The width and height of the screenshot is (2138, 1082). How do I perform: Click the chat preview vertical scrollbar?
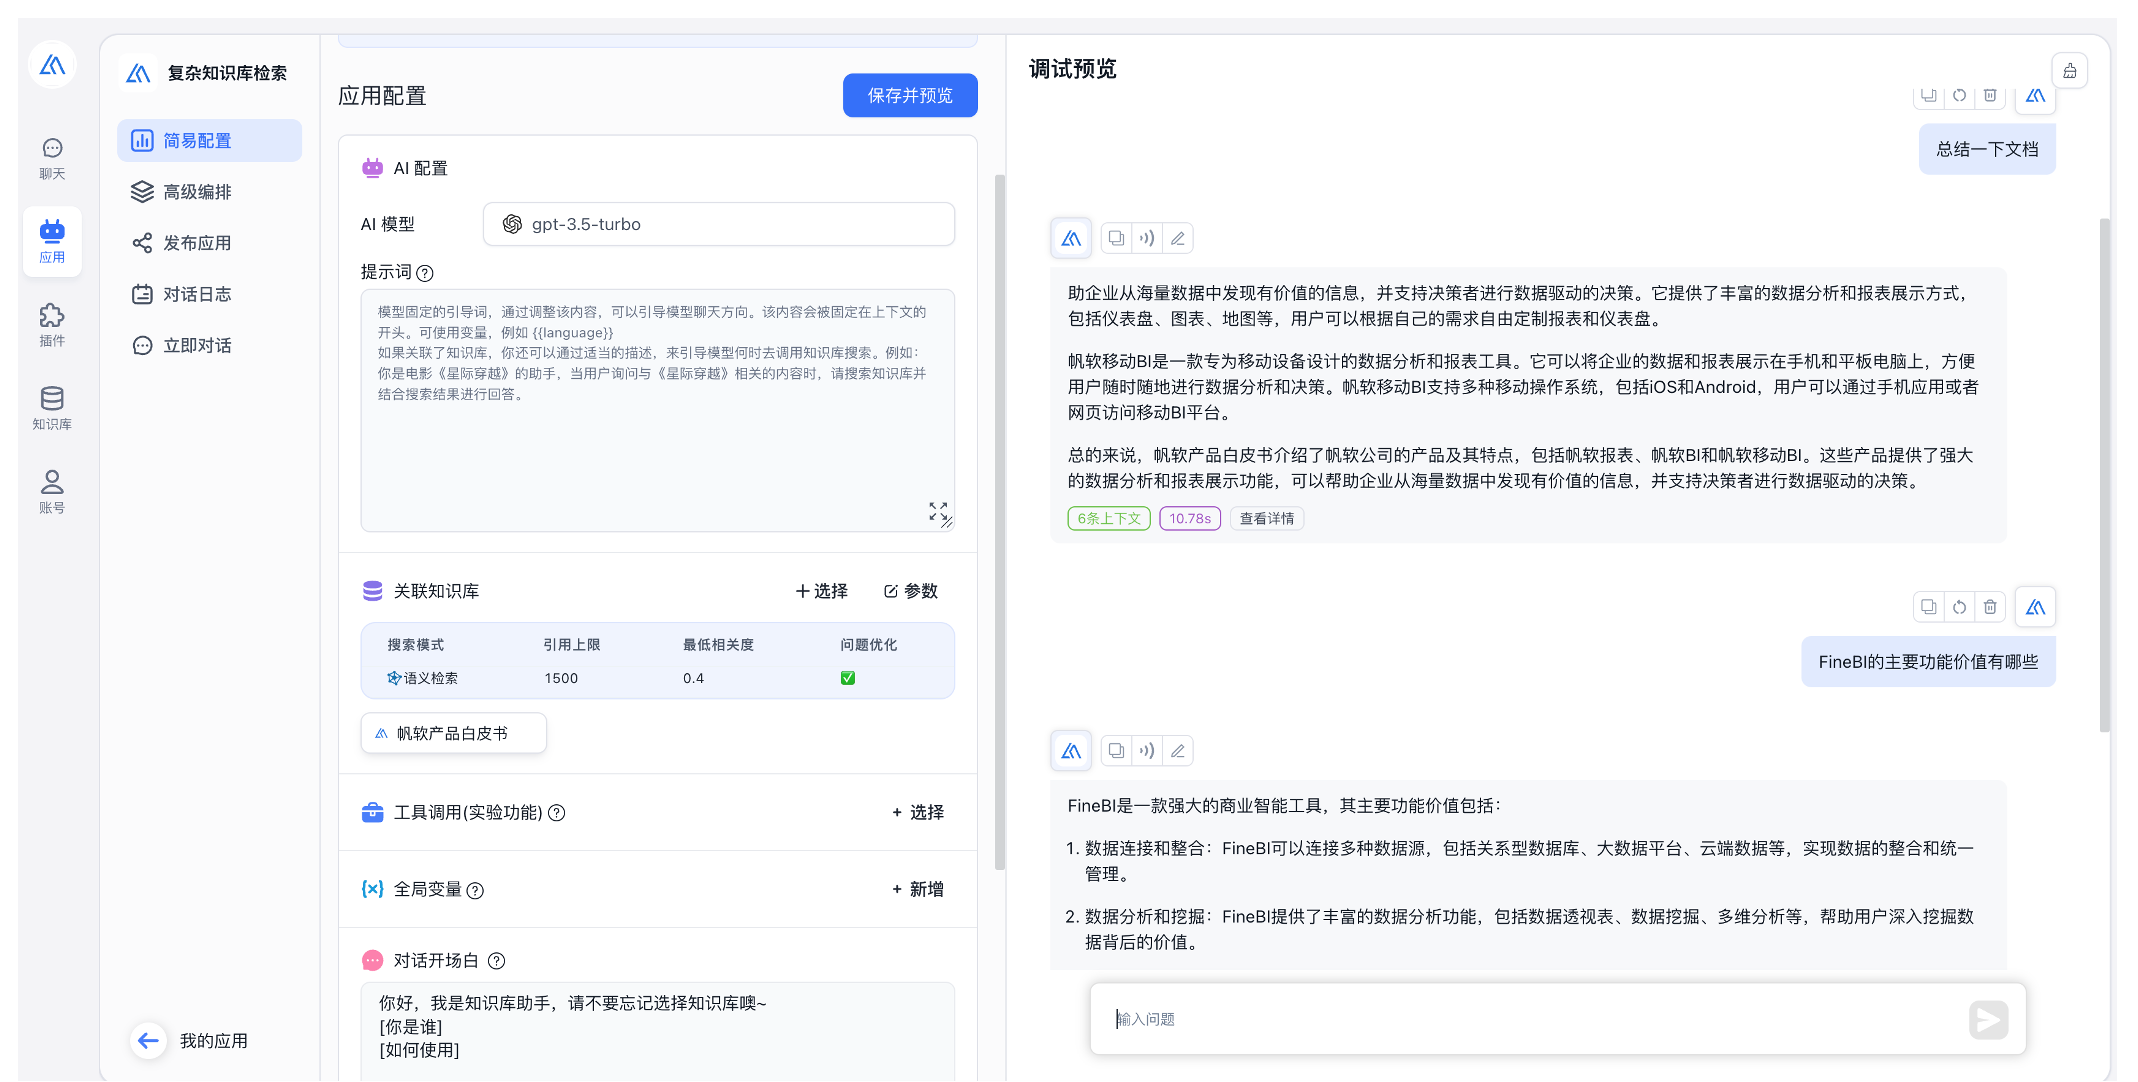coord(2105,475)
